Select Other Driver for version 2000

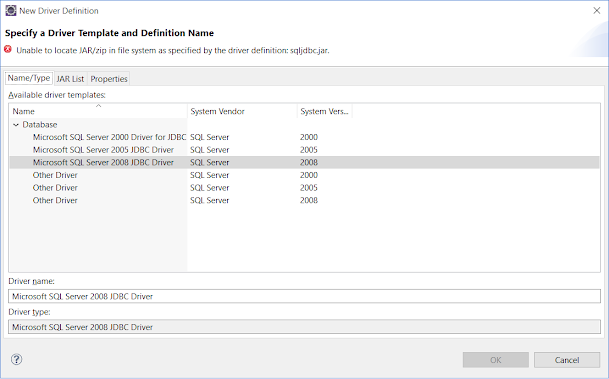click(55, 175)
